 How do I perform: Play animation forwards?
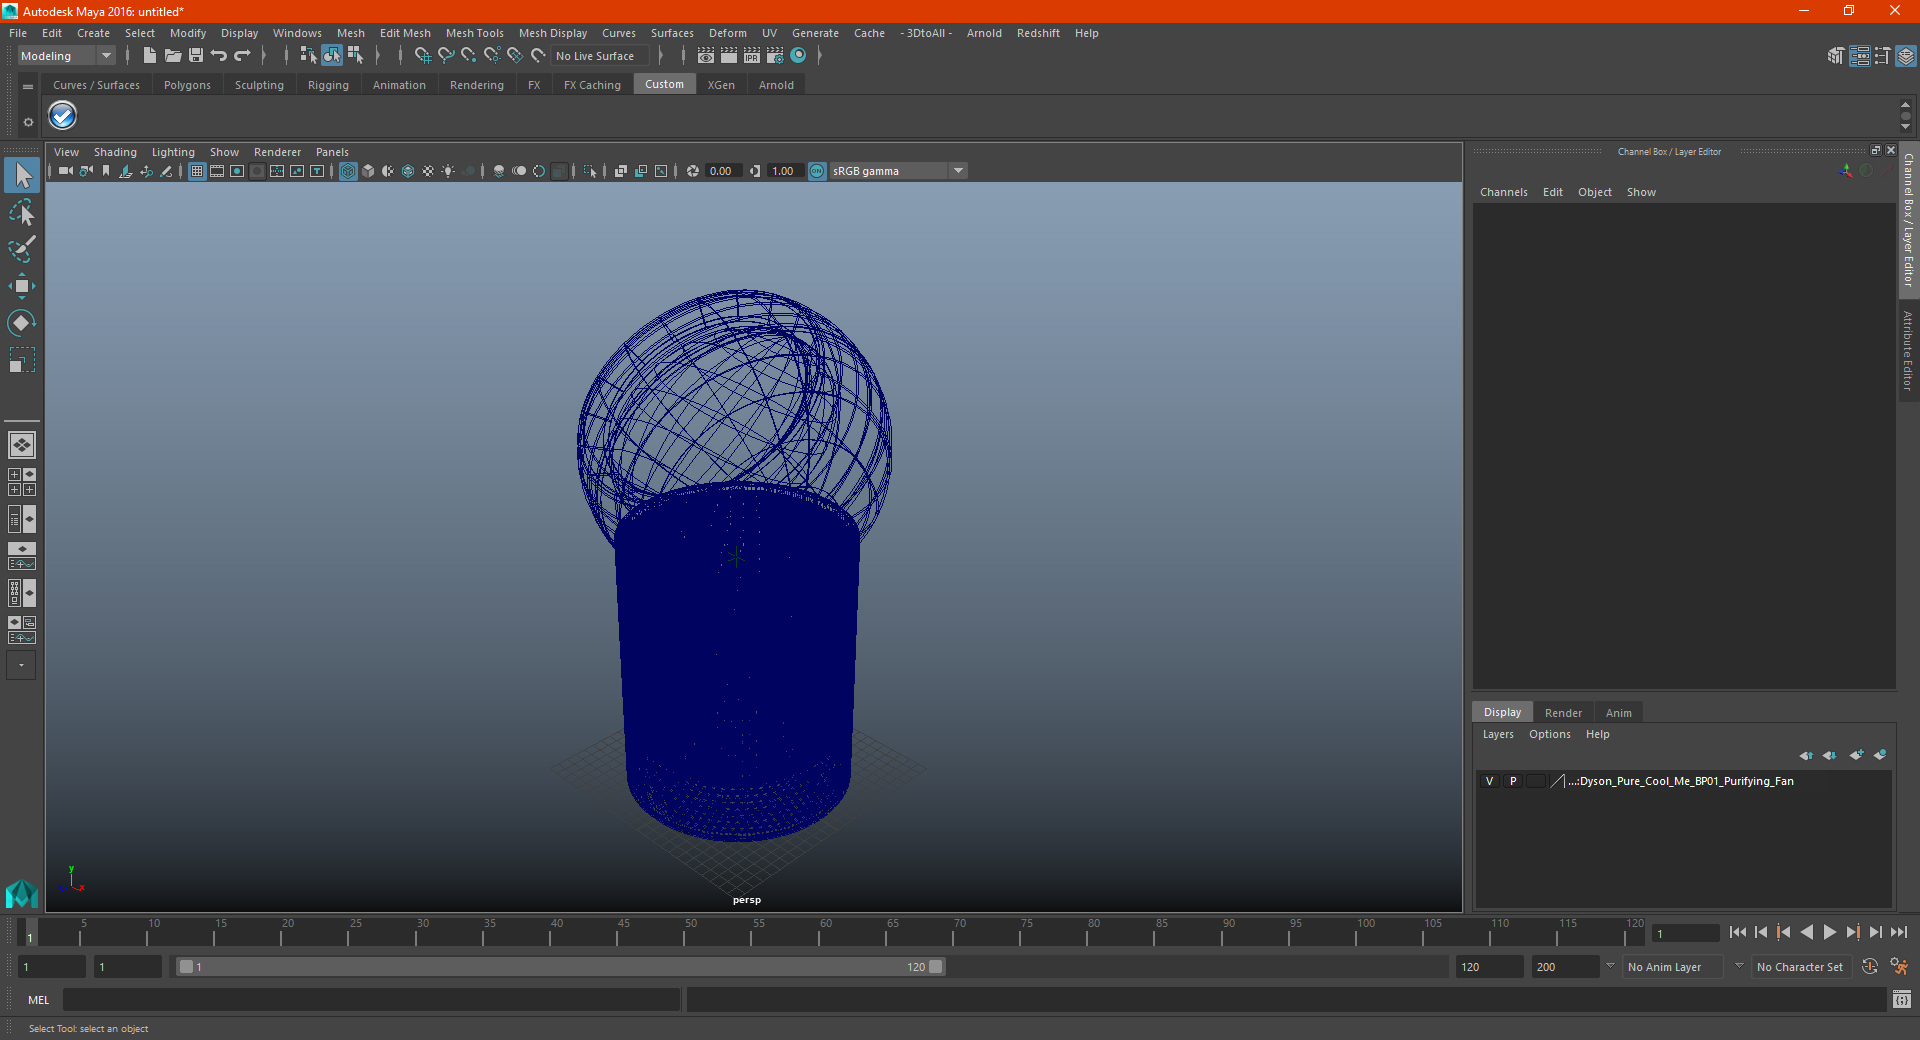[1829, 932]
